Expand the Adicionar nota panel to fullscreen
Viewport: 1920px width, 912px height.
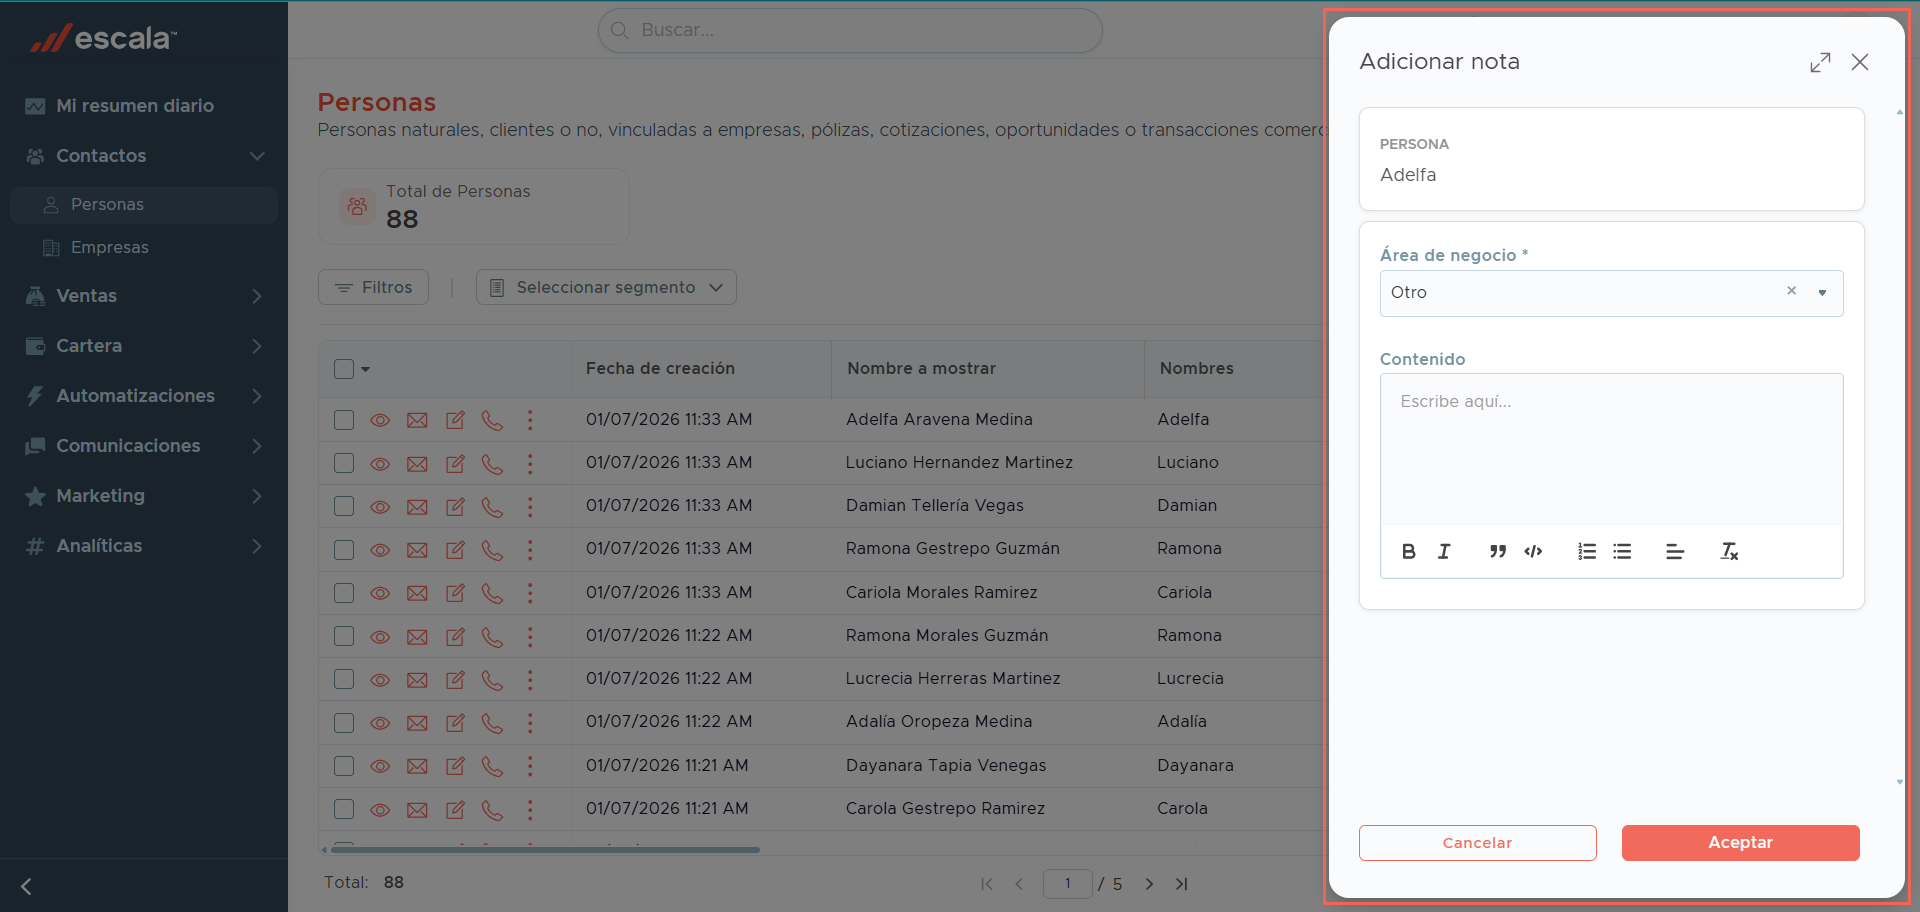1820,62
